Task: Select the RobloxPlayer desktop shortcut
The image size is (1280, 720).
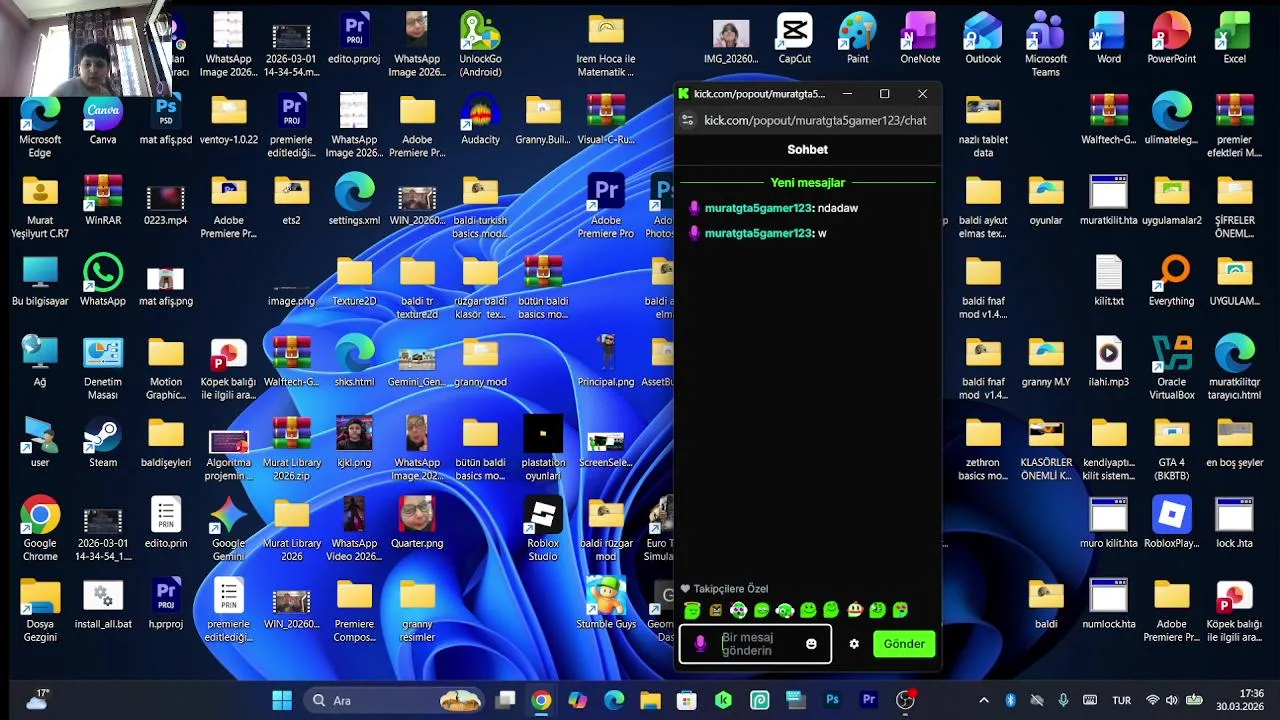Action: 1172,523
